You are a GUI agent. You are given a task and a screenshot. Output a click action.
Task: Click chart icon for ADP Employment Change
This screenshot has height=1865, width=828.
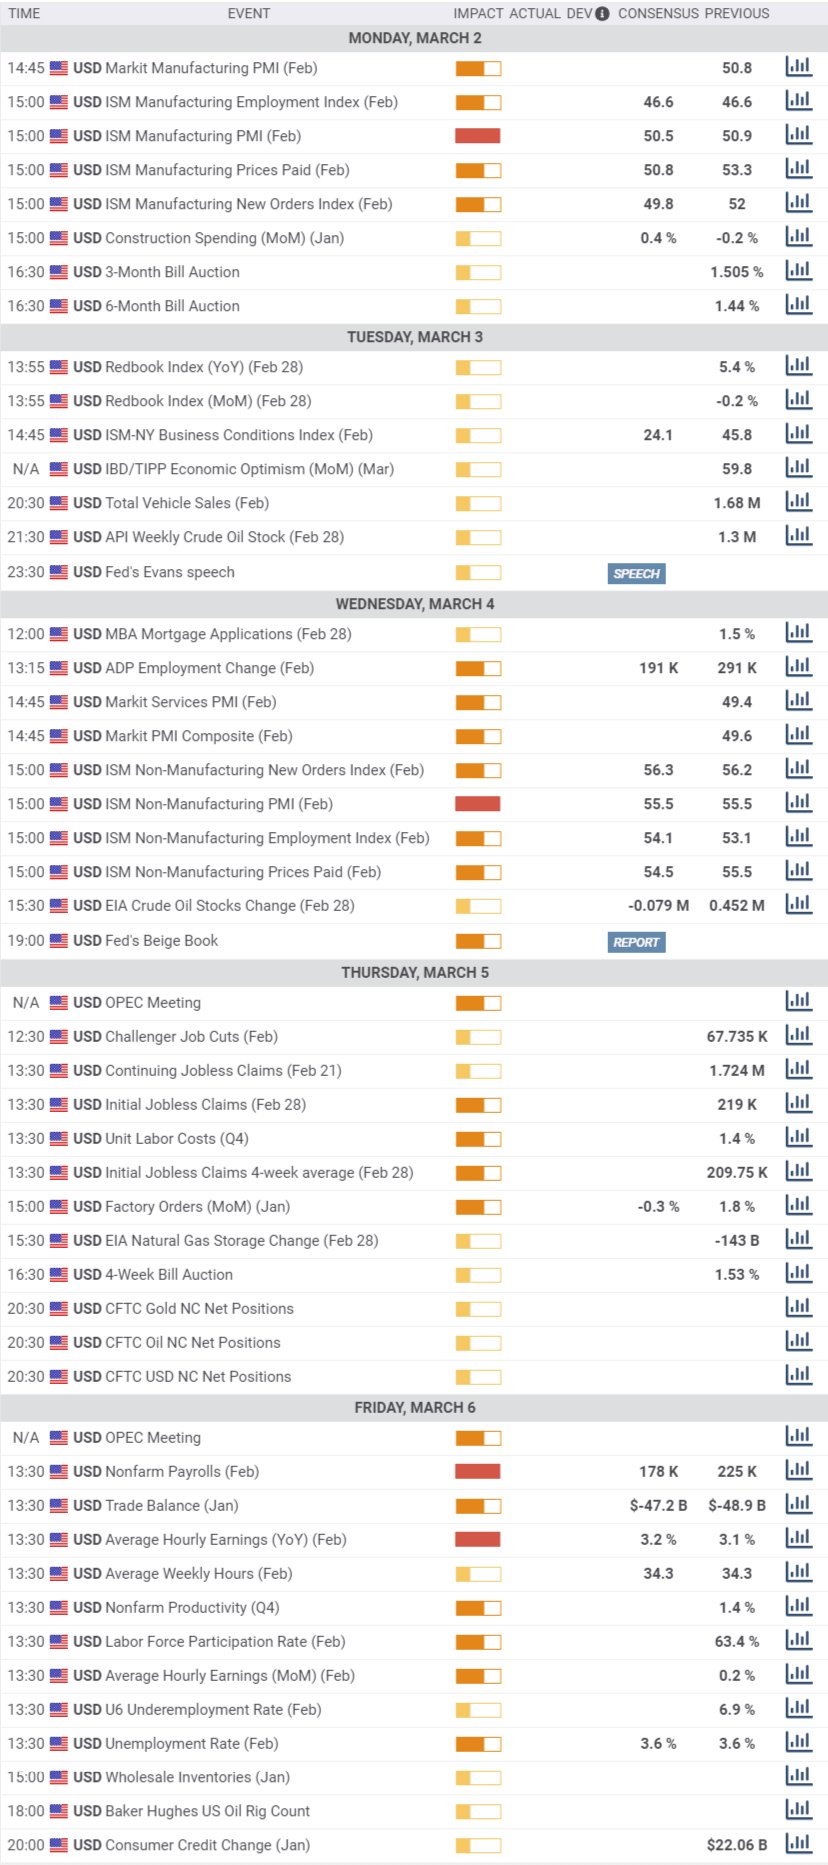pyautogui.click(x=798, y=667)
